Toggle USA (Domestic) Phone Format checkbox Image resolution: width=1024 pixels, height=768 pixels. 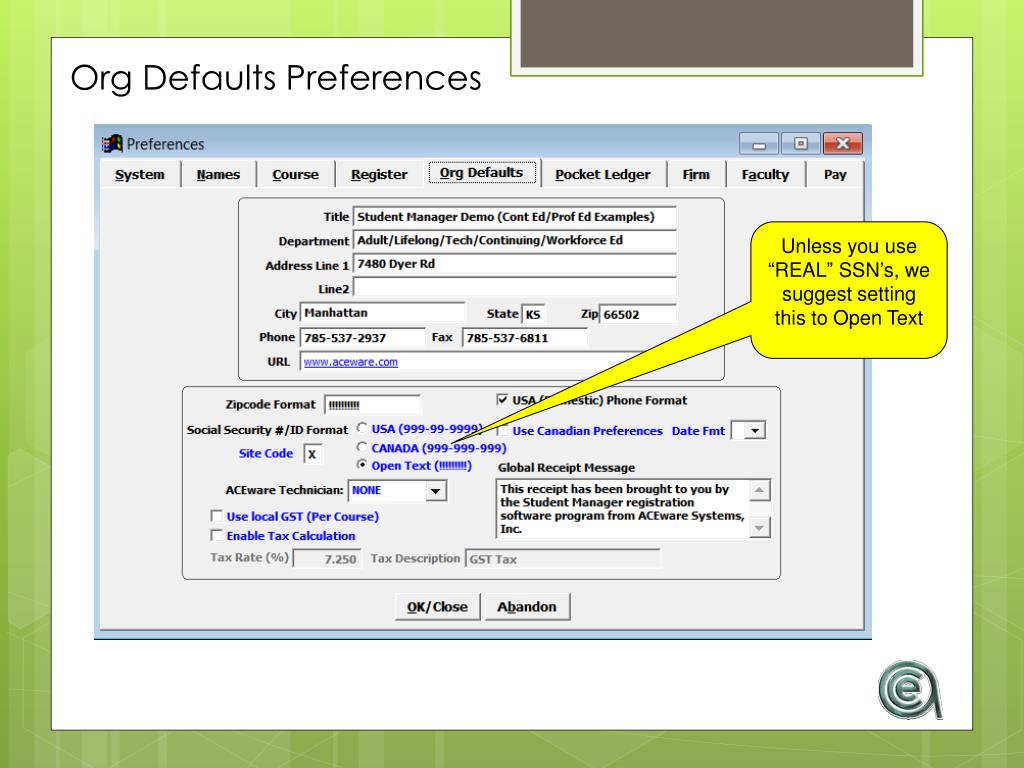click(502, 400)
